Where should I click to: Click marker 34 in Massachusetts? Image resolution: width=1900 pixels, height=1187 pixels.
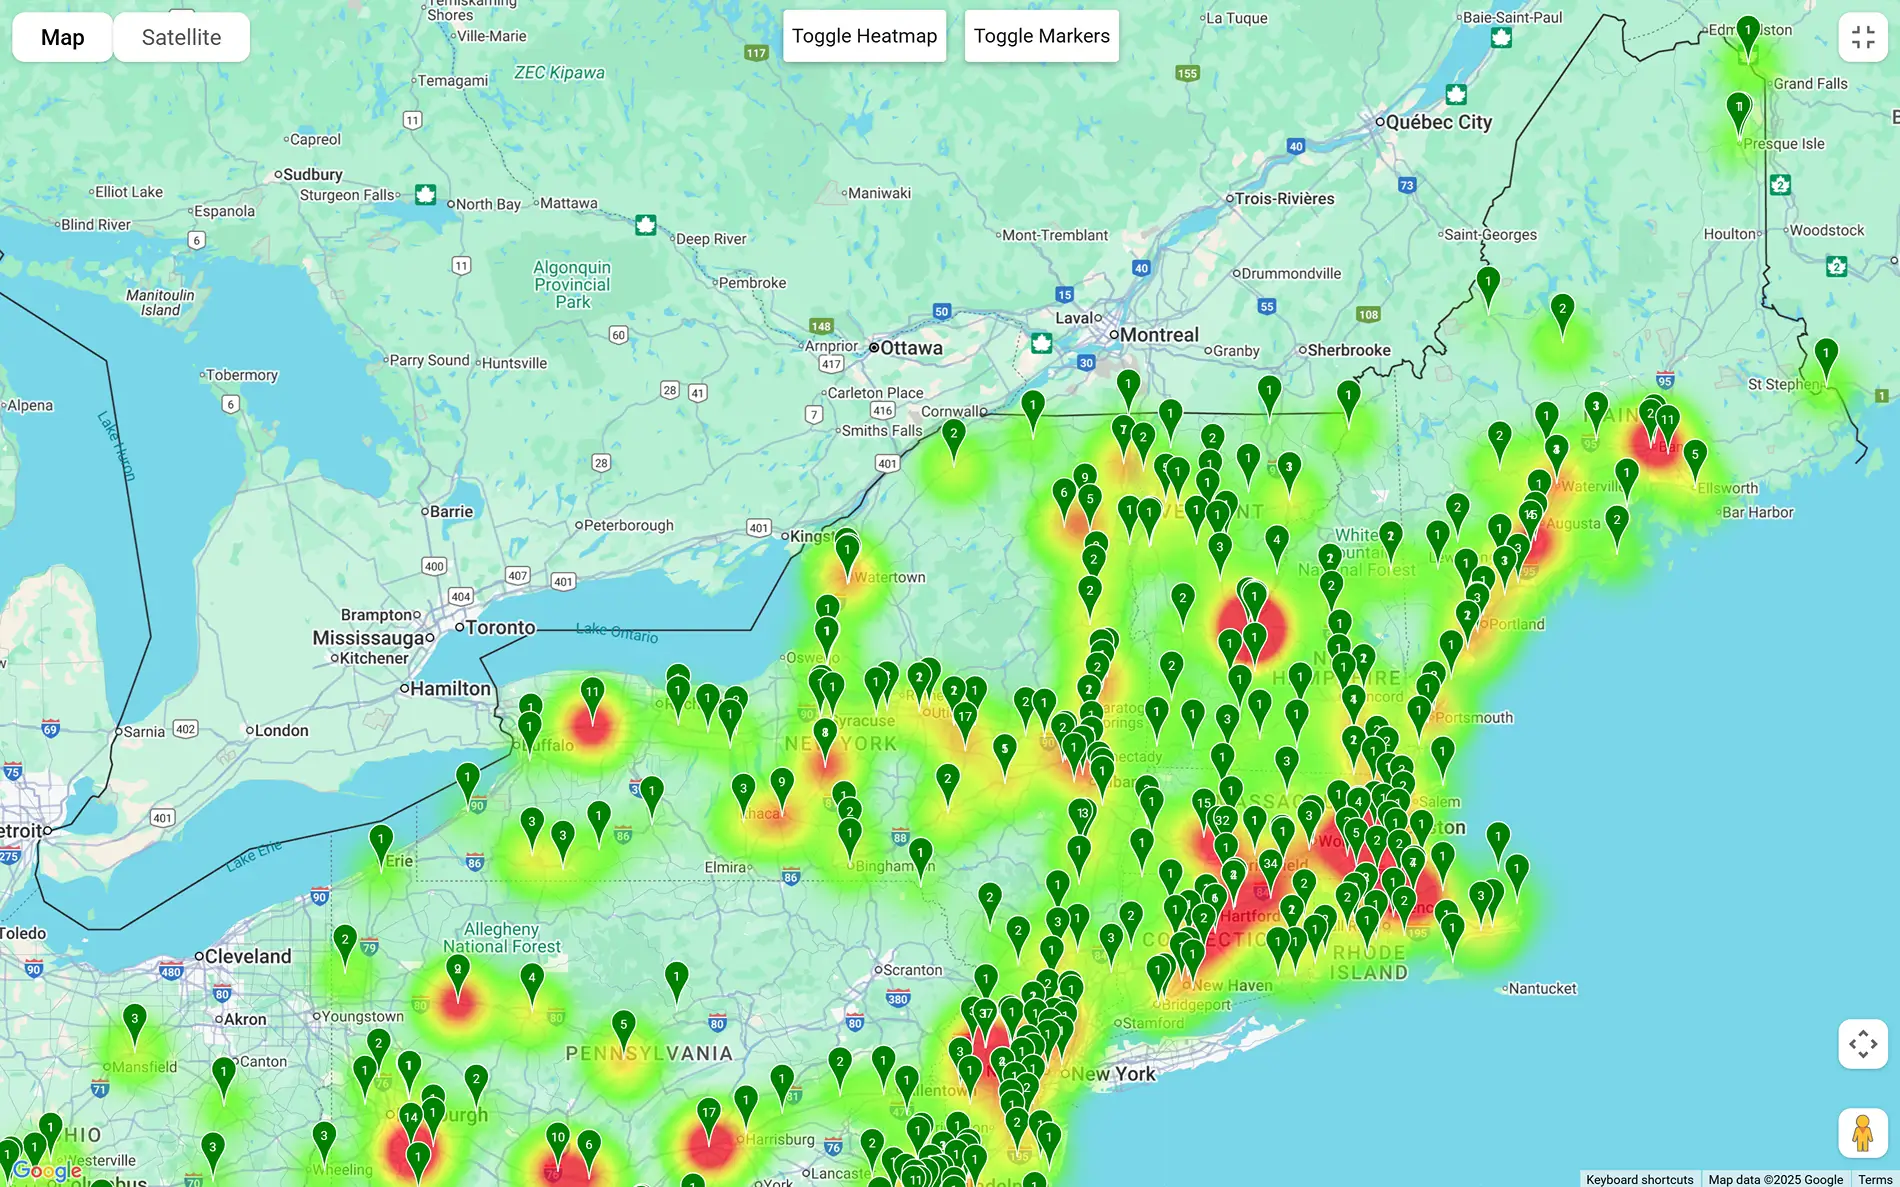tap(1270, 869)
